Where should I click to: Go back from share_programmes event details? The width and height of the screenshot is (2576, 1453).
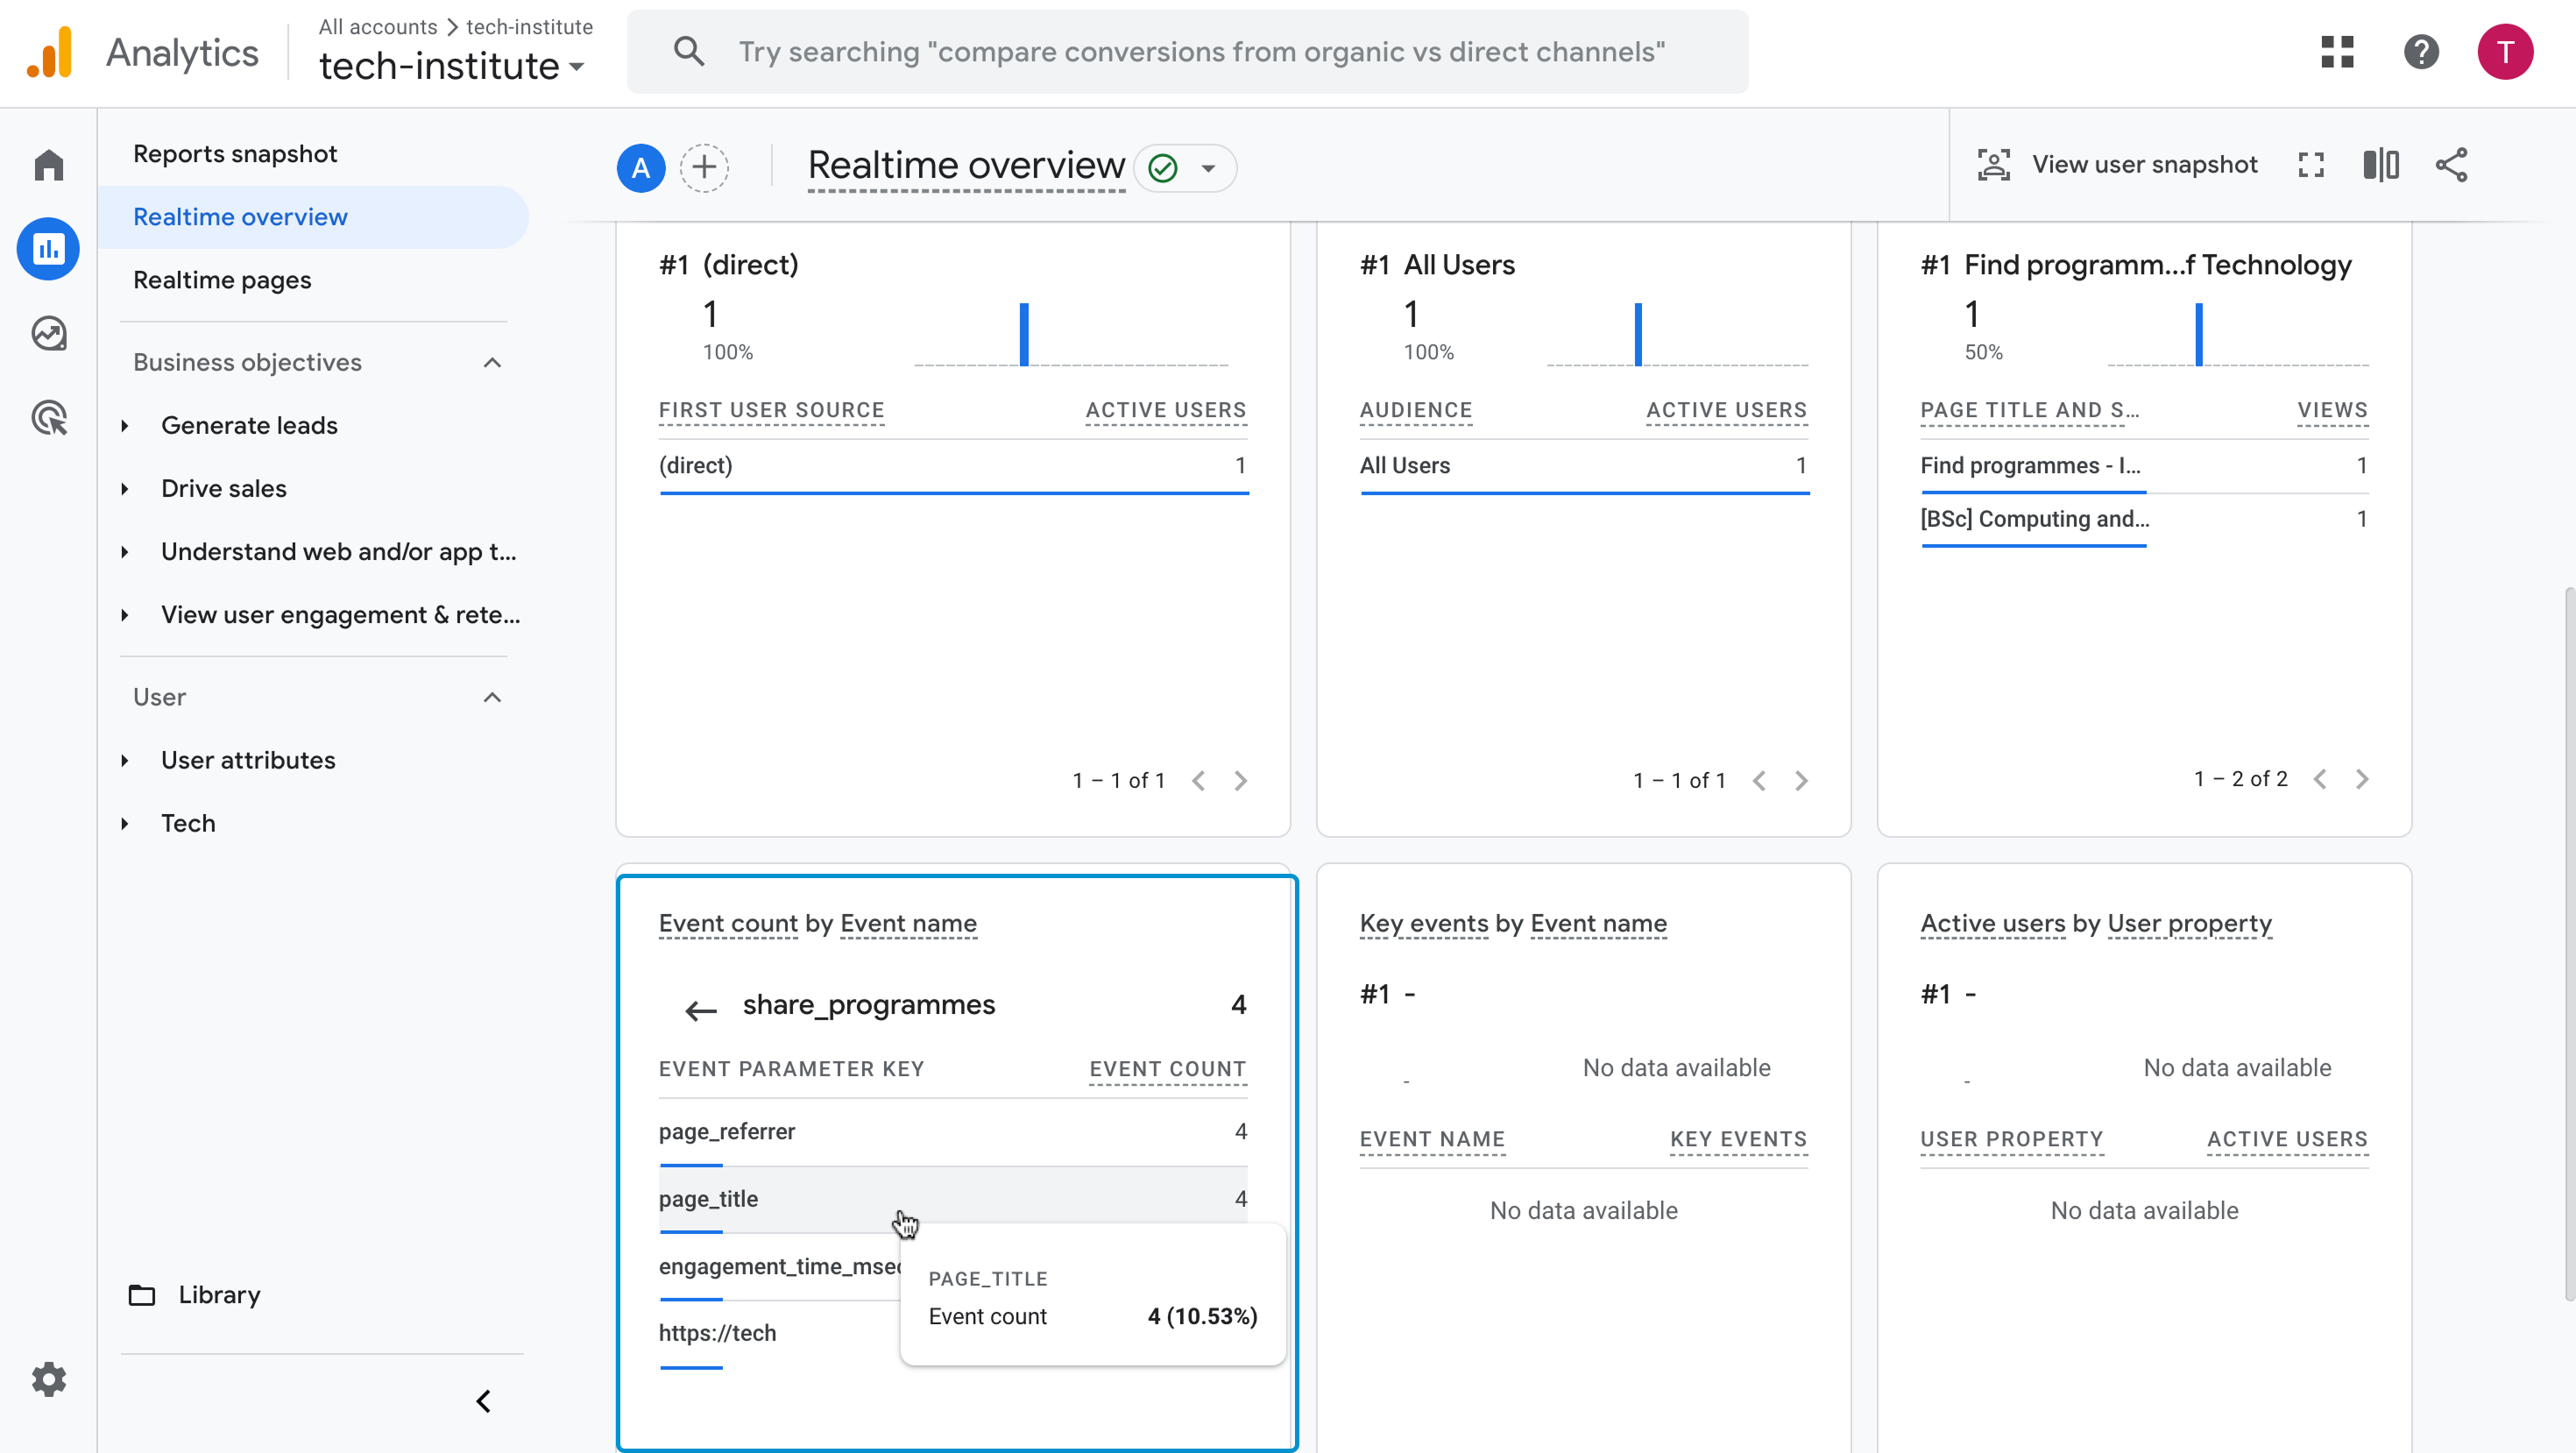[x=700, y=1010]
